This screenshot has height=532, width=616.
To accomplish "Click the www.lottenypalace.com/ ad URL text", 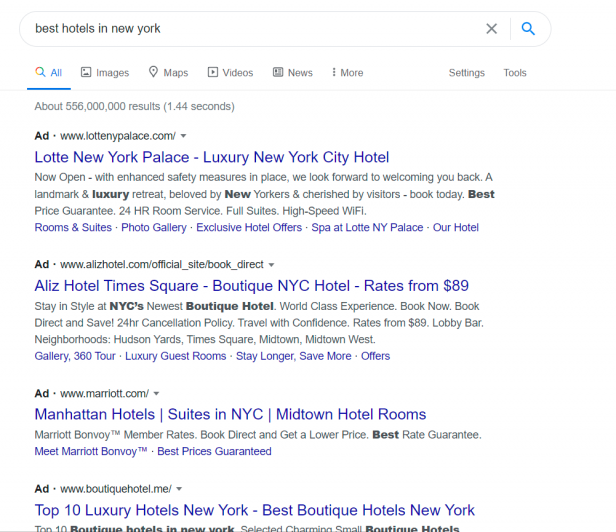I will coord(118,136).
